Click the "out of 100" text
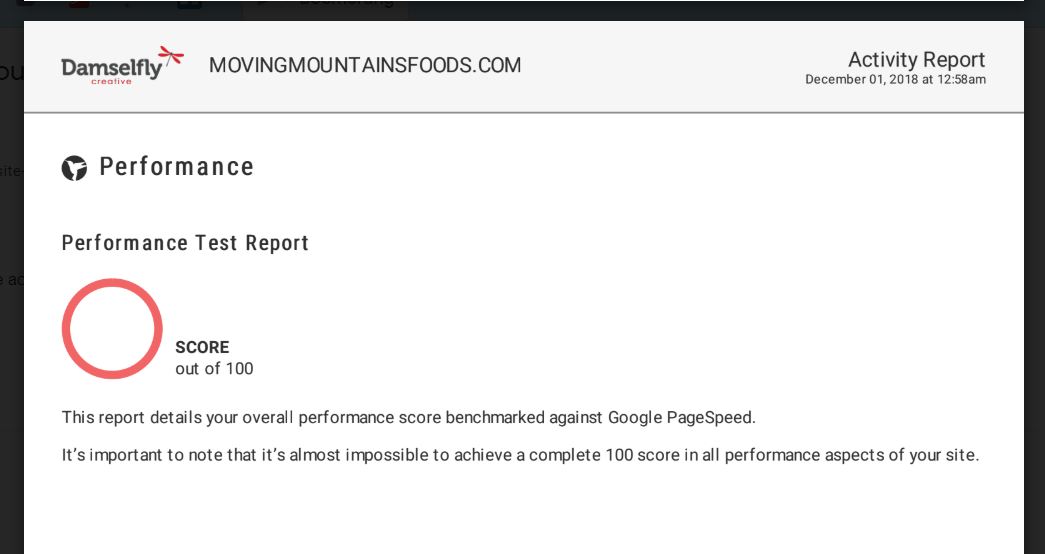This screenshot has width=1045, height=554. point(214,369)
